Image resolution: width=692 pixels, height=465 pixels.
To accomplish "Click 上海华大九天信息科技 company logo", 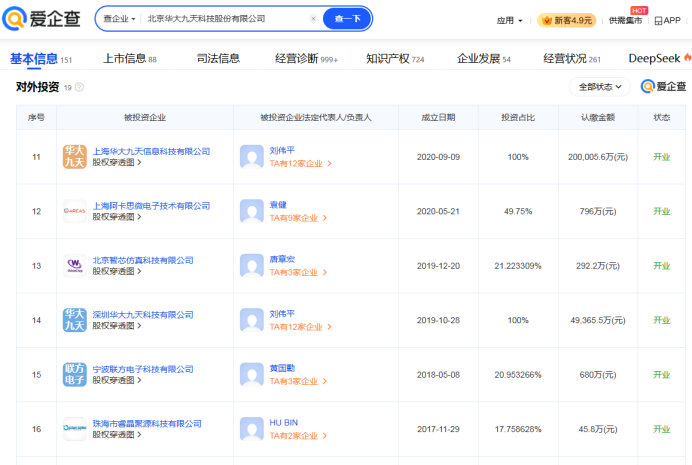I will click(x=75, y=156).
